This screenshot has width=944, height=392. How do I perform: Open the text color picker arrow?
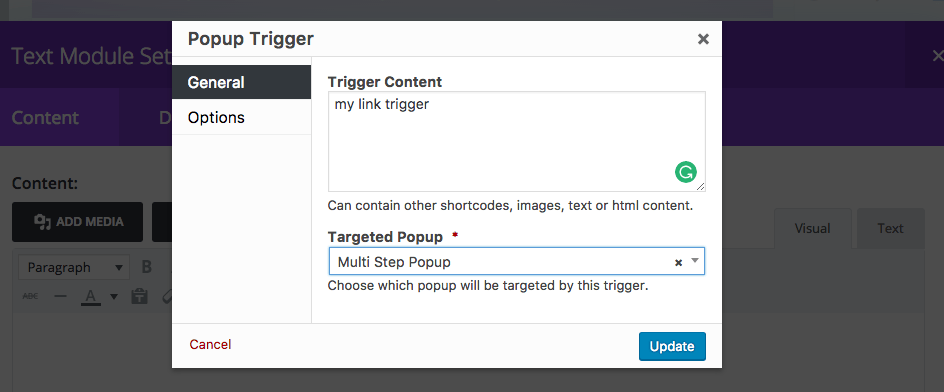[114, 296]
